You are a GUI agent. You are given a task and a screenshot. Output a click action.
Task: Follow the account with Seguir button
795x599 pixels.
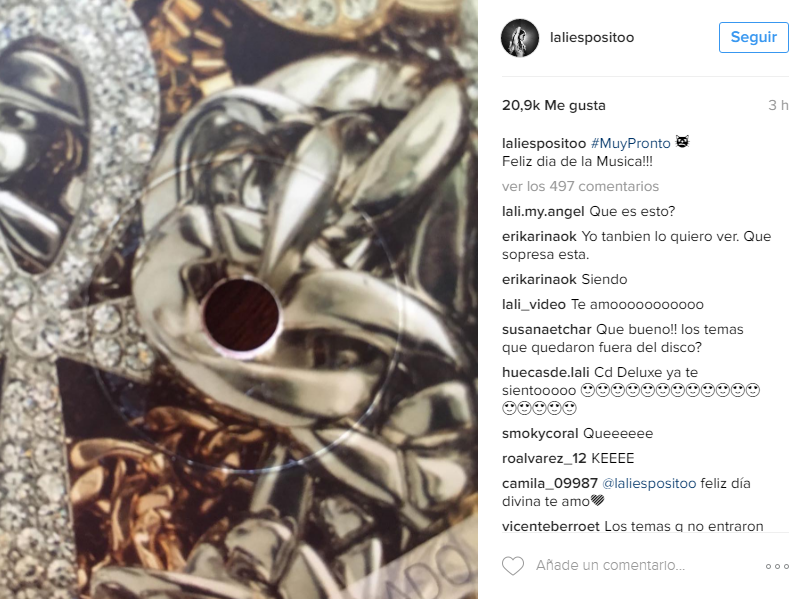click(753, 37)
